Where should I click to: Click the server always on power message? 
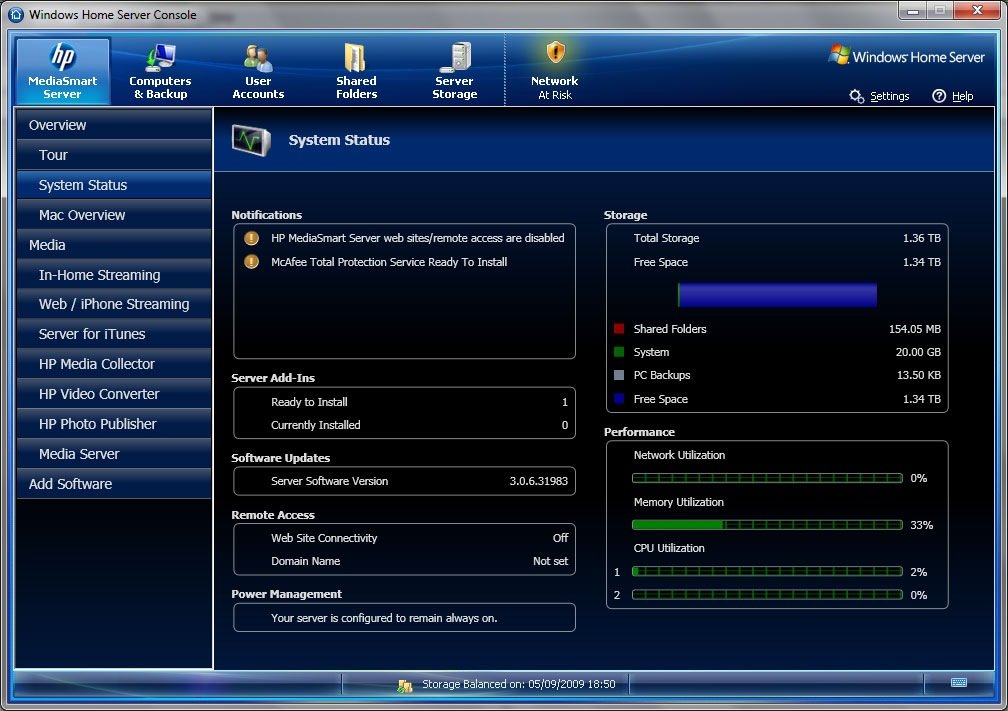point(384,618)
